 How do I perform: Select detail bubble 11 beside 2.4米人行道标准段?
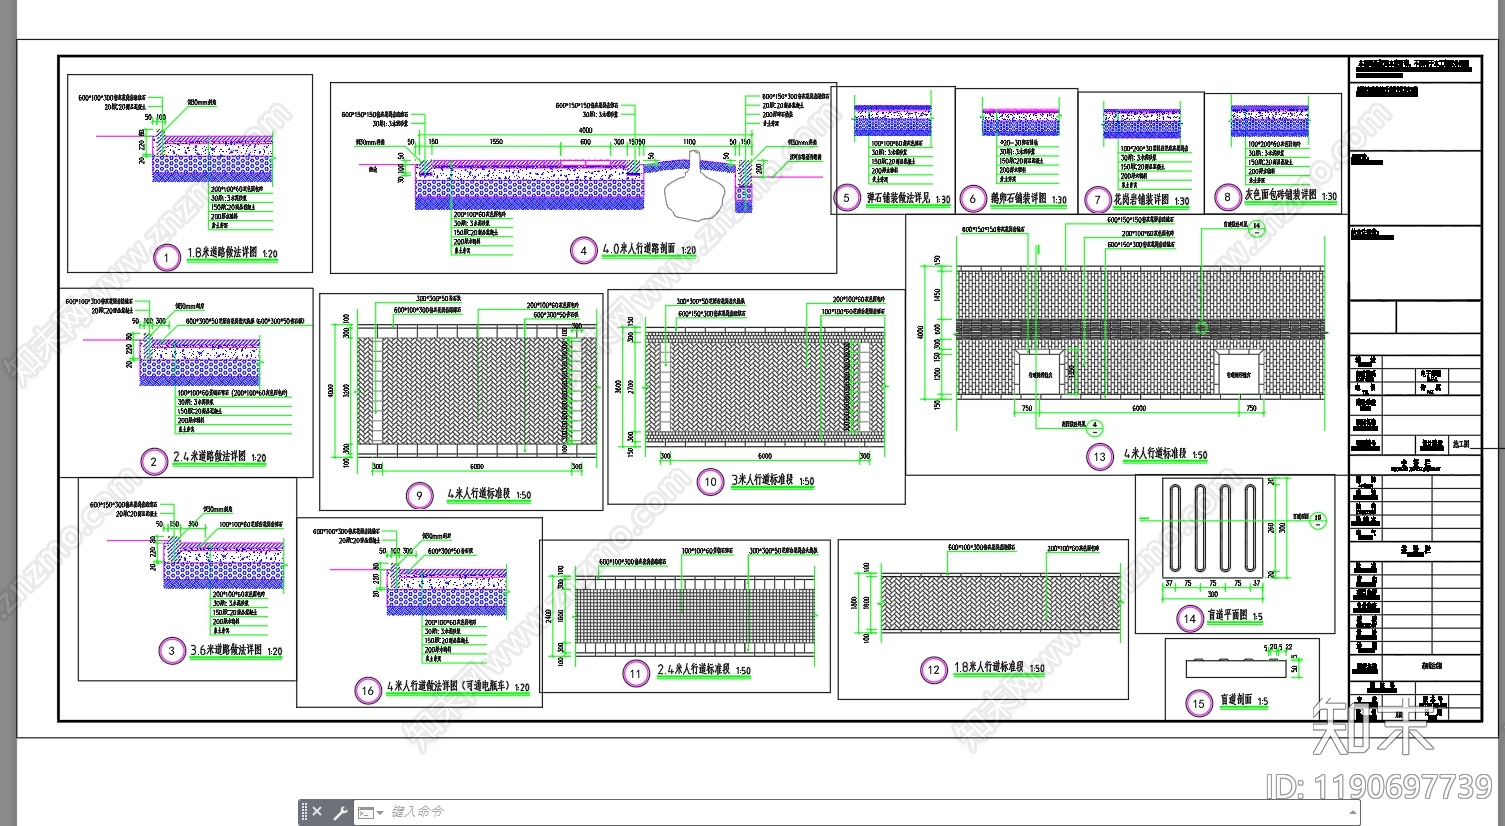pos(635,674)
